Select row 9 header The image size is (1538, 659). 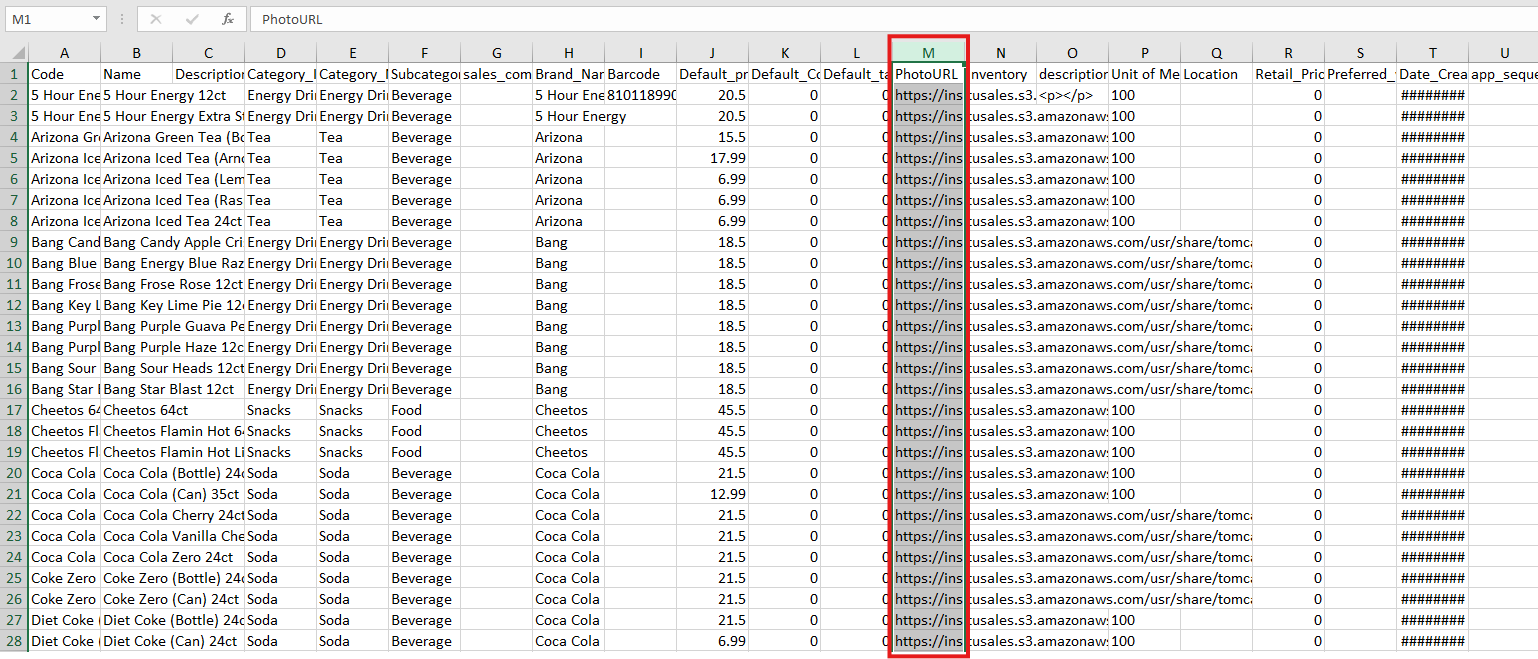point(14,242)
